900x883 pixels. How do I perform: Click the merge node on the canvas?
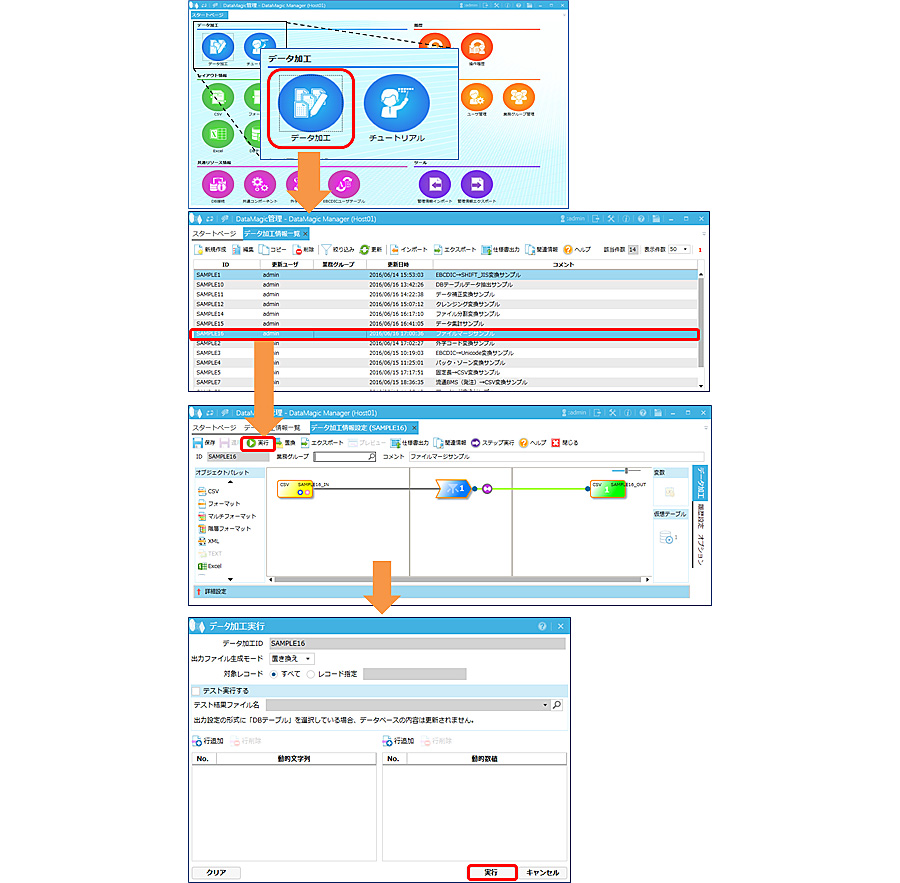452,488
